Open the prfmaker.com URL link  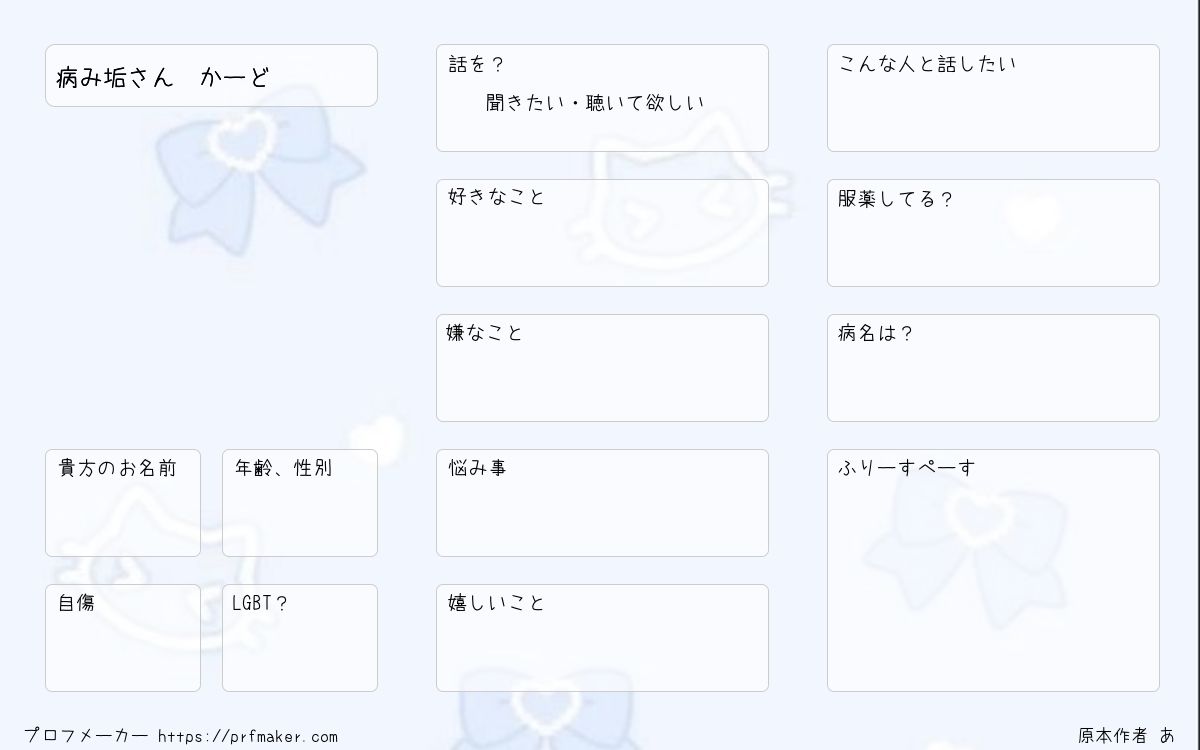point(248,736)
